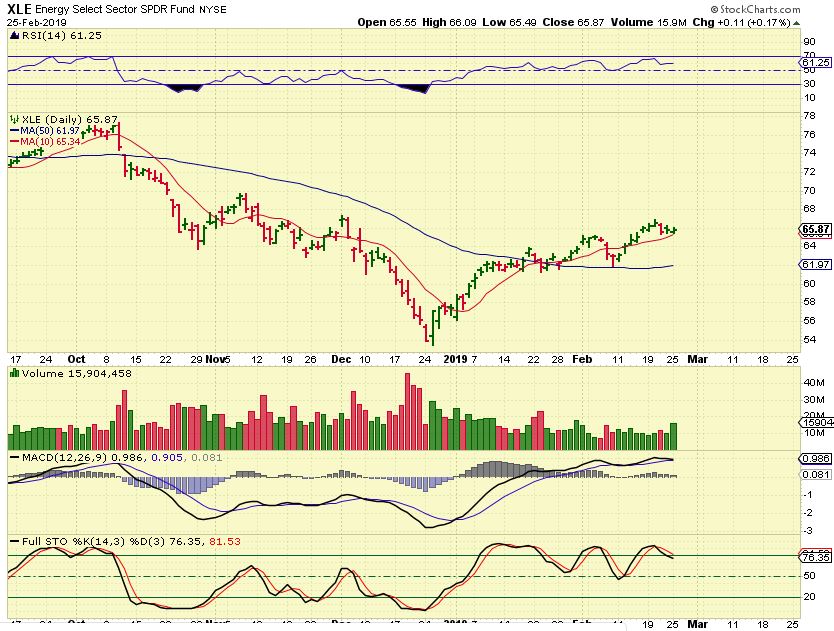Click the date '25-Feb-2019'
The width and height of the screenshot is (834, 631).
tap(37, 22)
